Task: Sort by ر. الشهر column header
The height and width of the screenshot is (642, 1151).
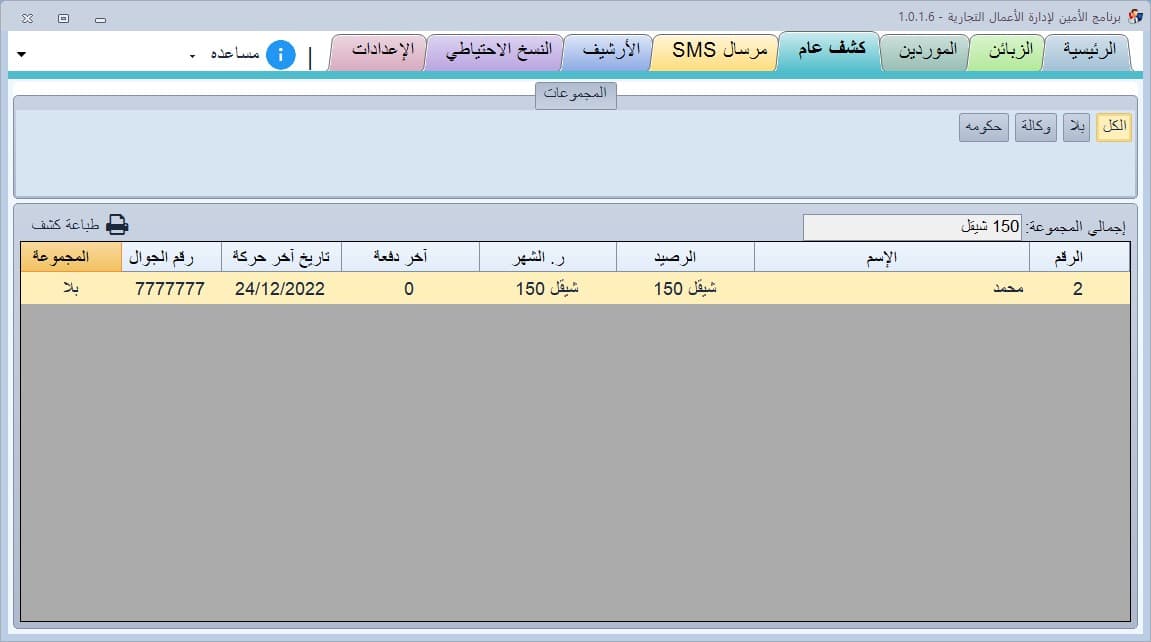Action: (548, 257)
